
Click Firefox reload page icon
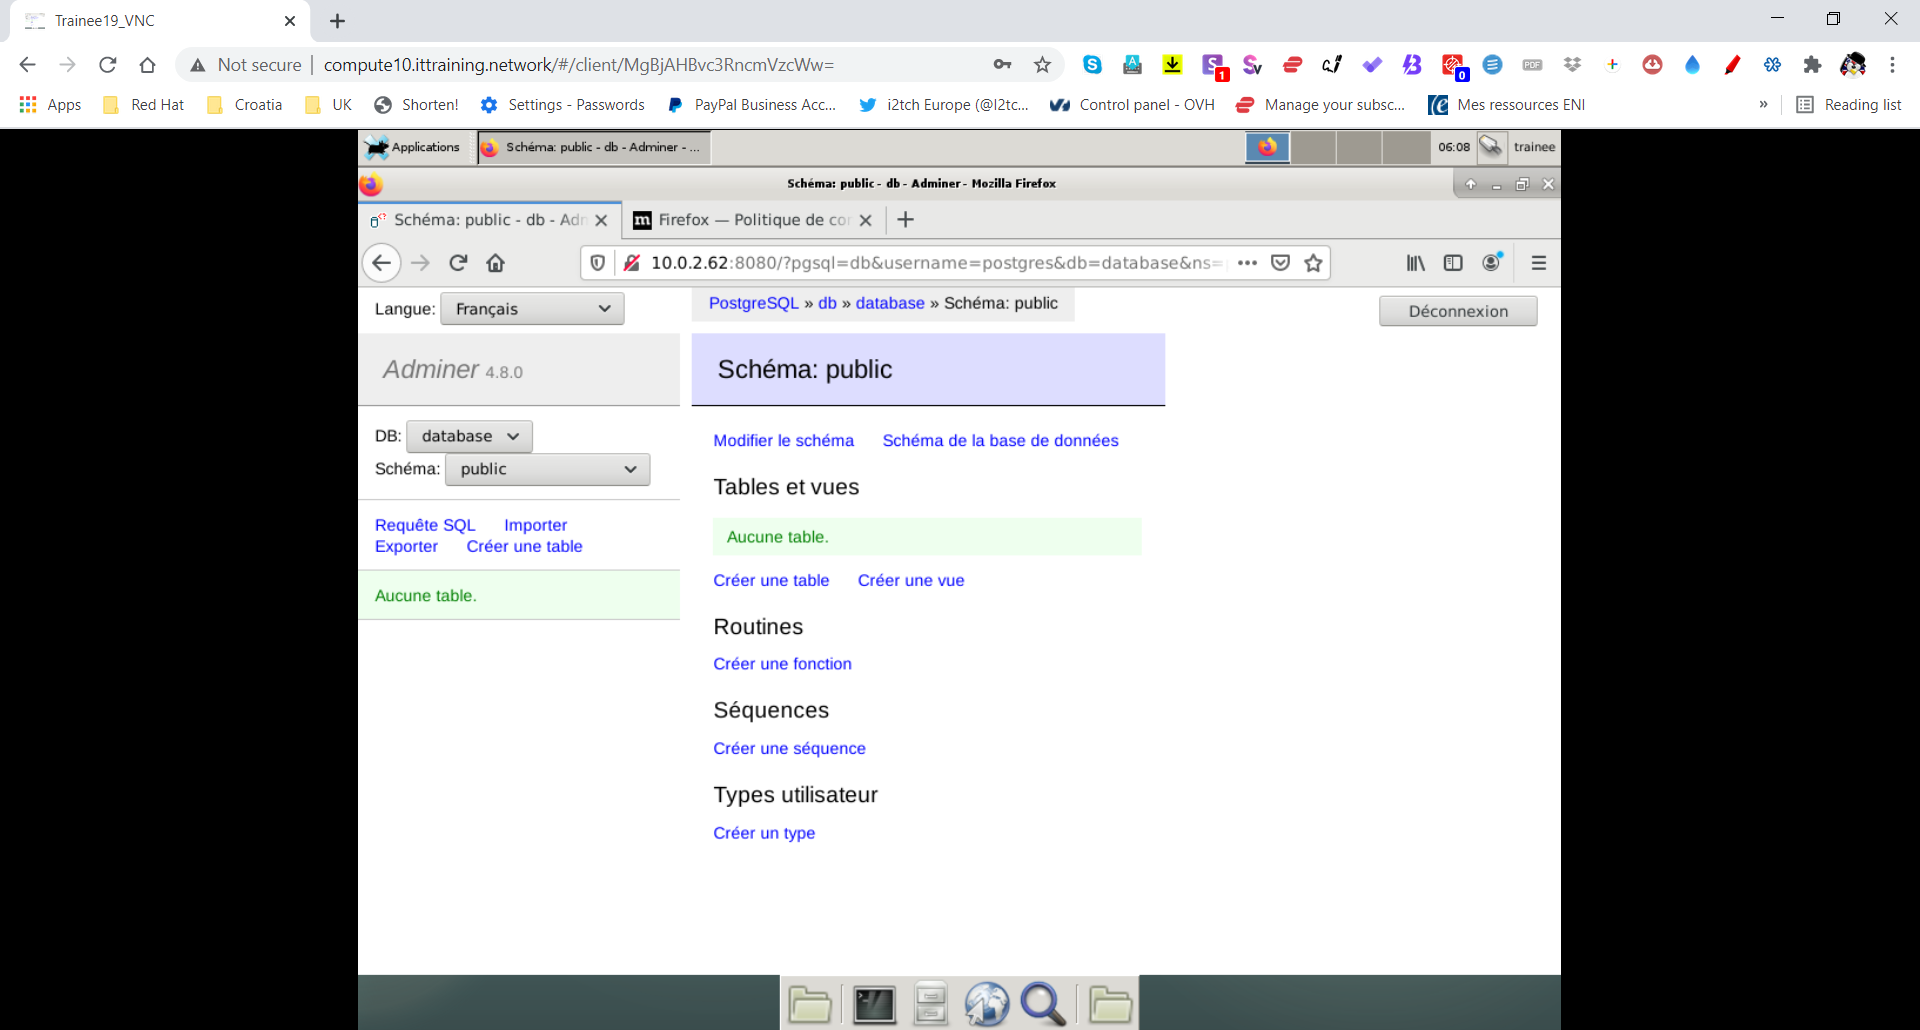click(x=458, y=263)
